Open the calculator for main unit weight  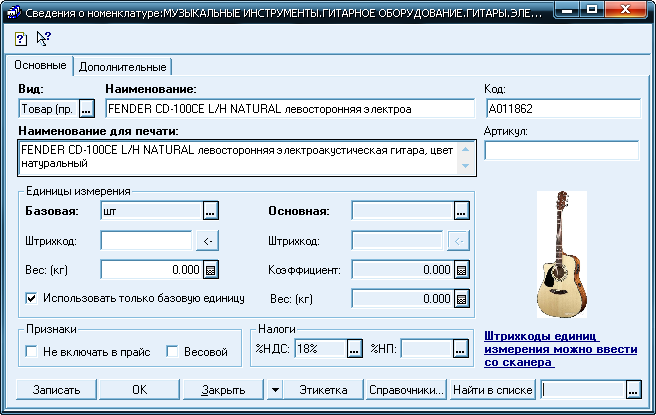click(461, 299)
